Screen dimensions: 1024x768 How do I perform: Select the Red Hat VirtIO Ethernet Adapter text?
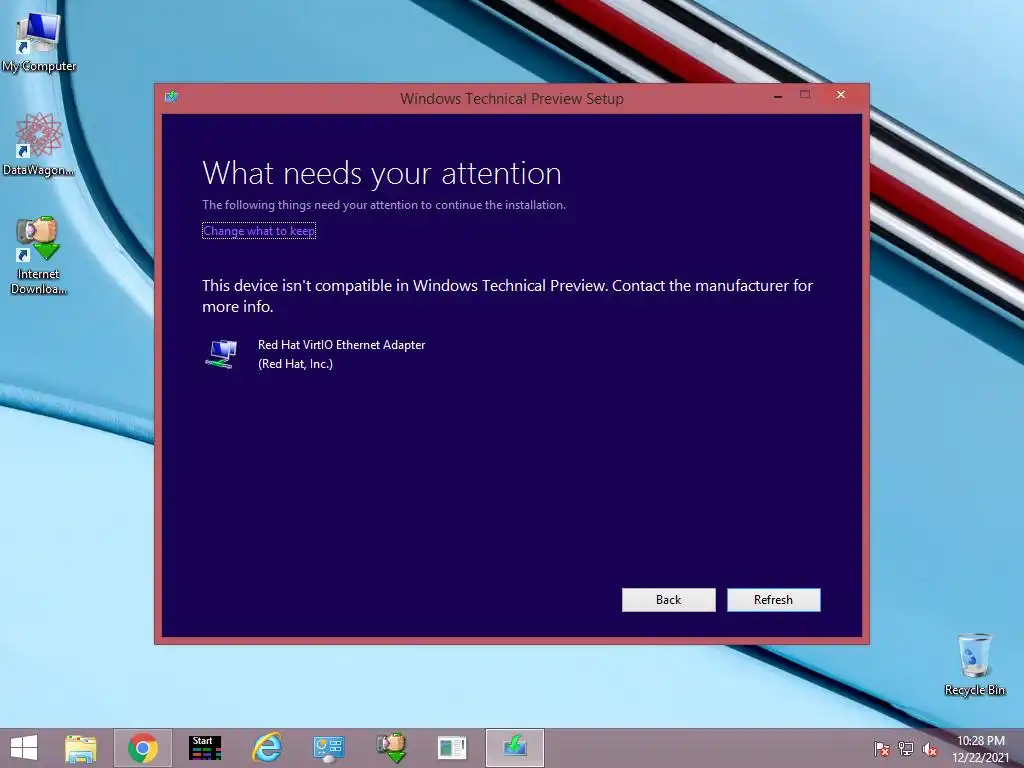[341, 345]
